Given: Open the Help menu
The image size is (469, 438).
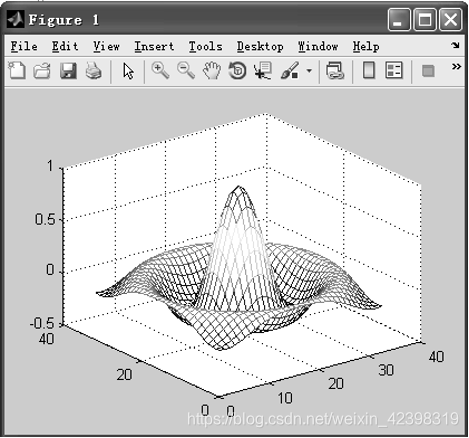Looking at the screenshot, I should coord(366,47).
